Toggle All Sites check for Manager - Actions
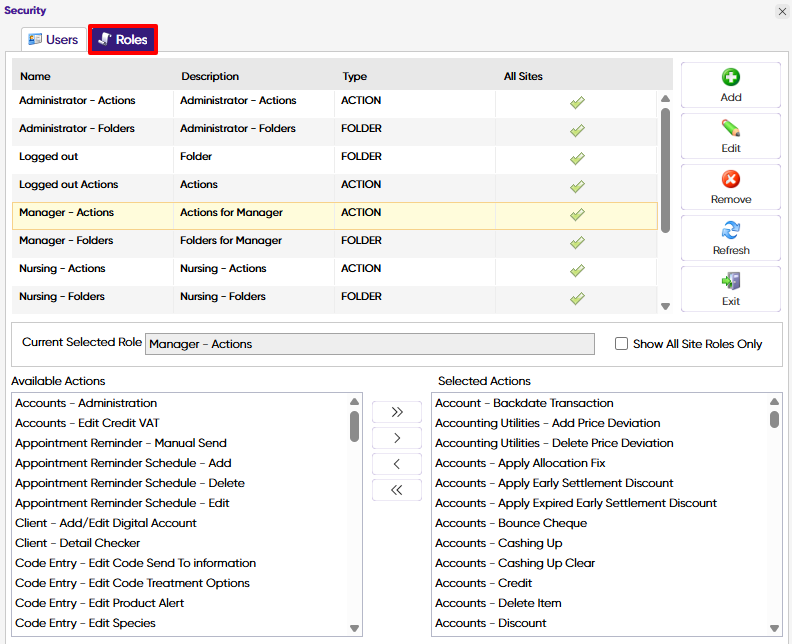Screen dimensions: 792x644 [577, 215]
